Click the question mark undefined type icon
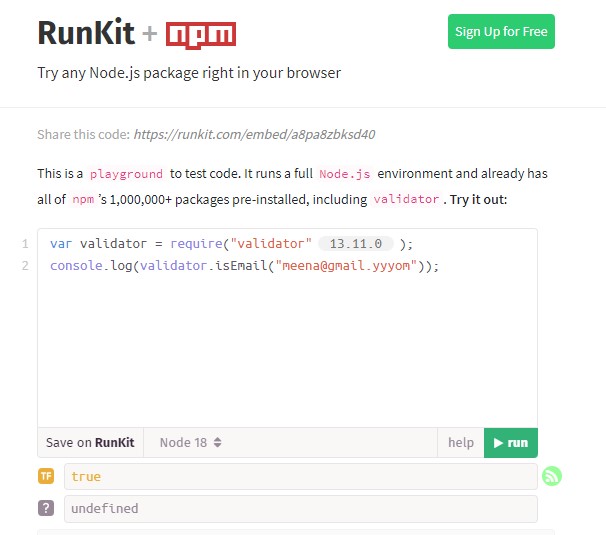The image size is (606, 535). click(46, 508)
